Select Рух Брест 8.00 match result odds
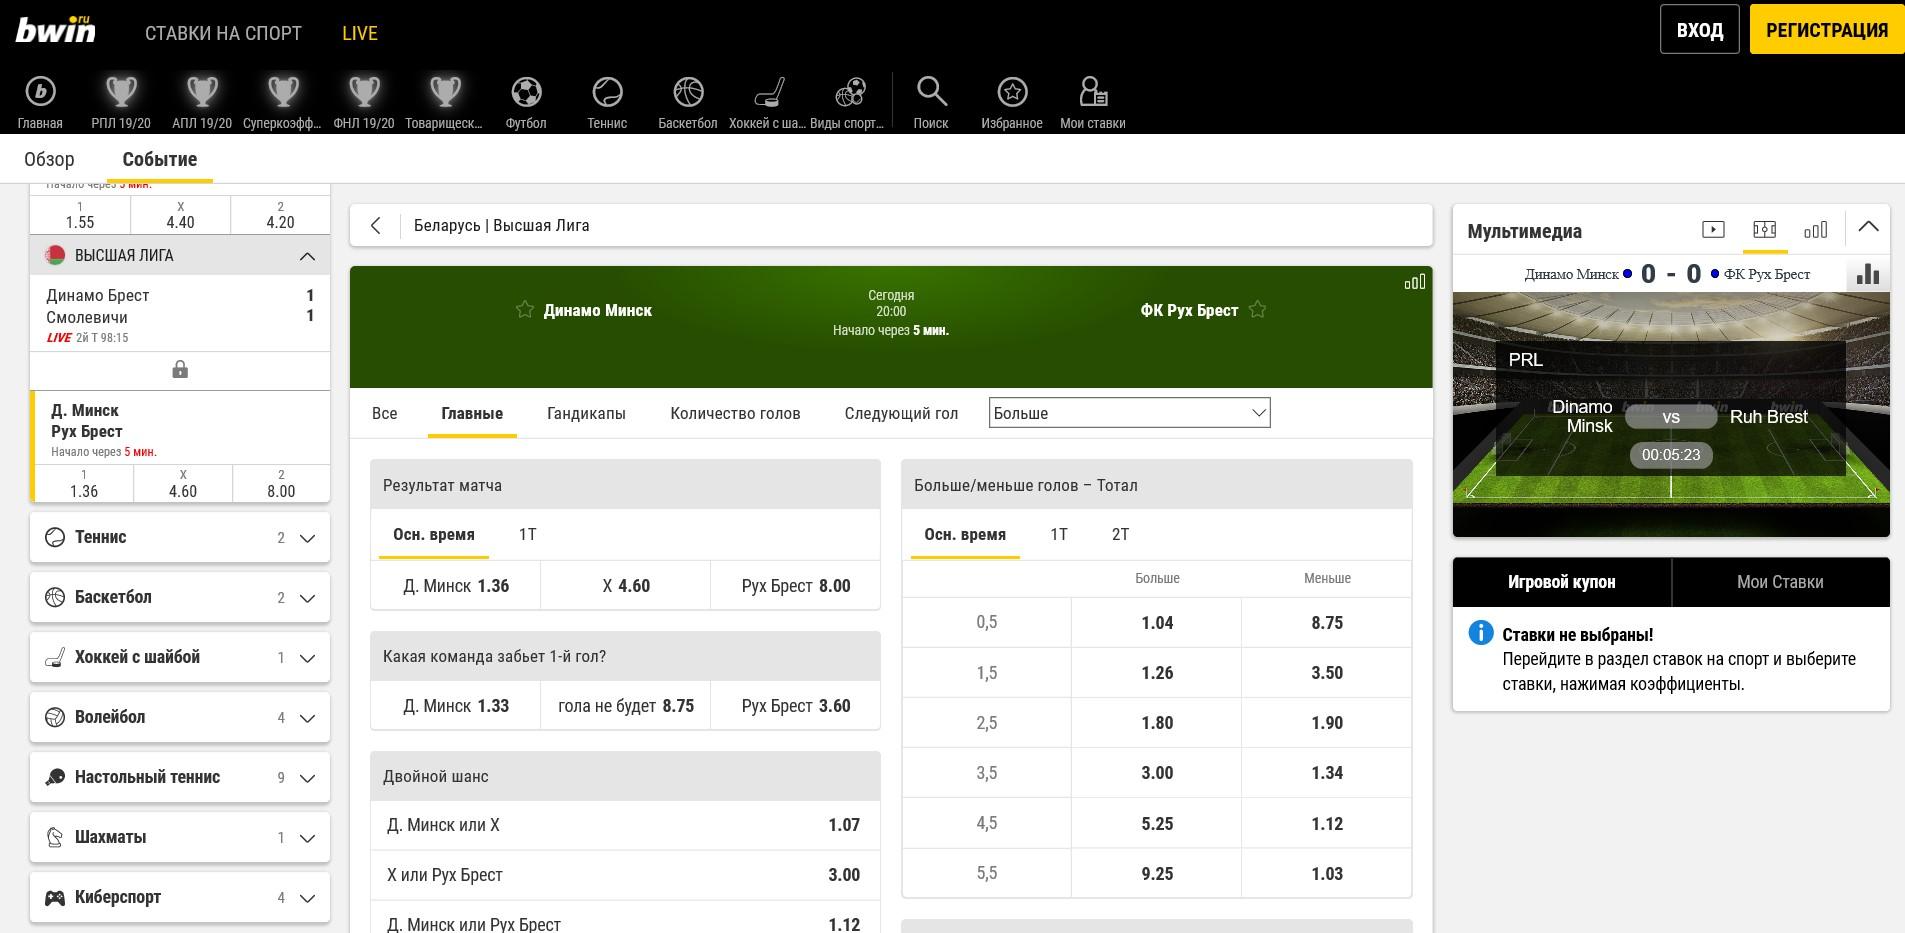Image resolution: width=1905 pixels, height=933 pixels. pos(796,586)
